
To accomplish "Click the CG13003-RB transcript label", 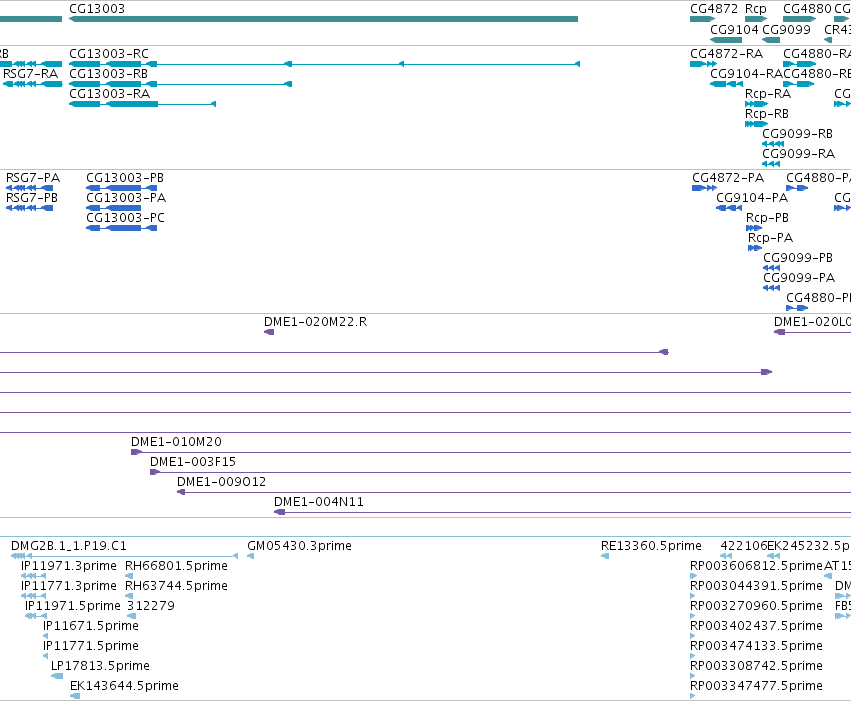I will pos(109,74).
